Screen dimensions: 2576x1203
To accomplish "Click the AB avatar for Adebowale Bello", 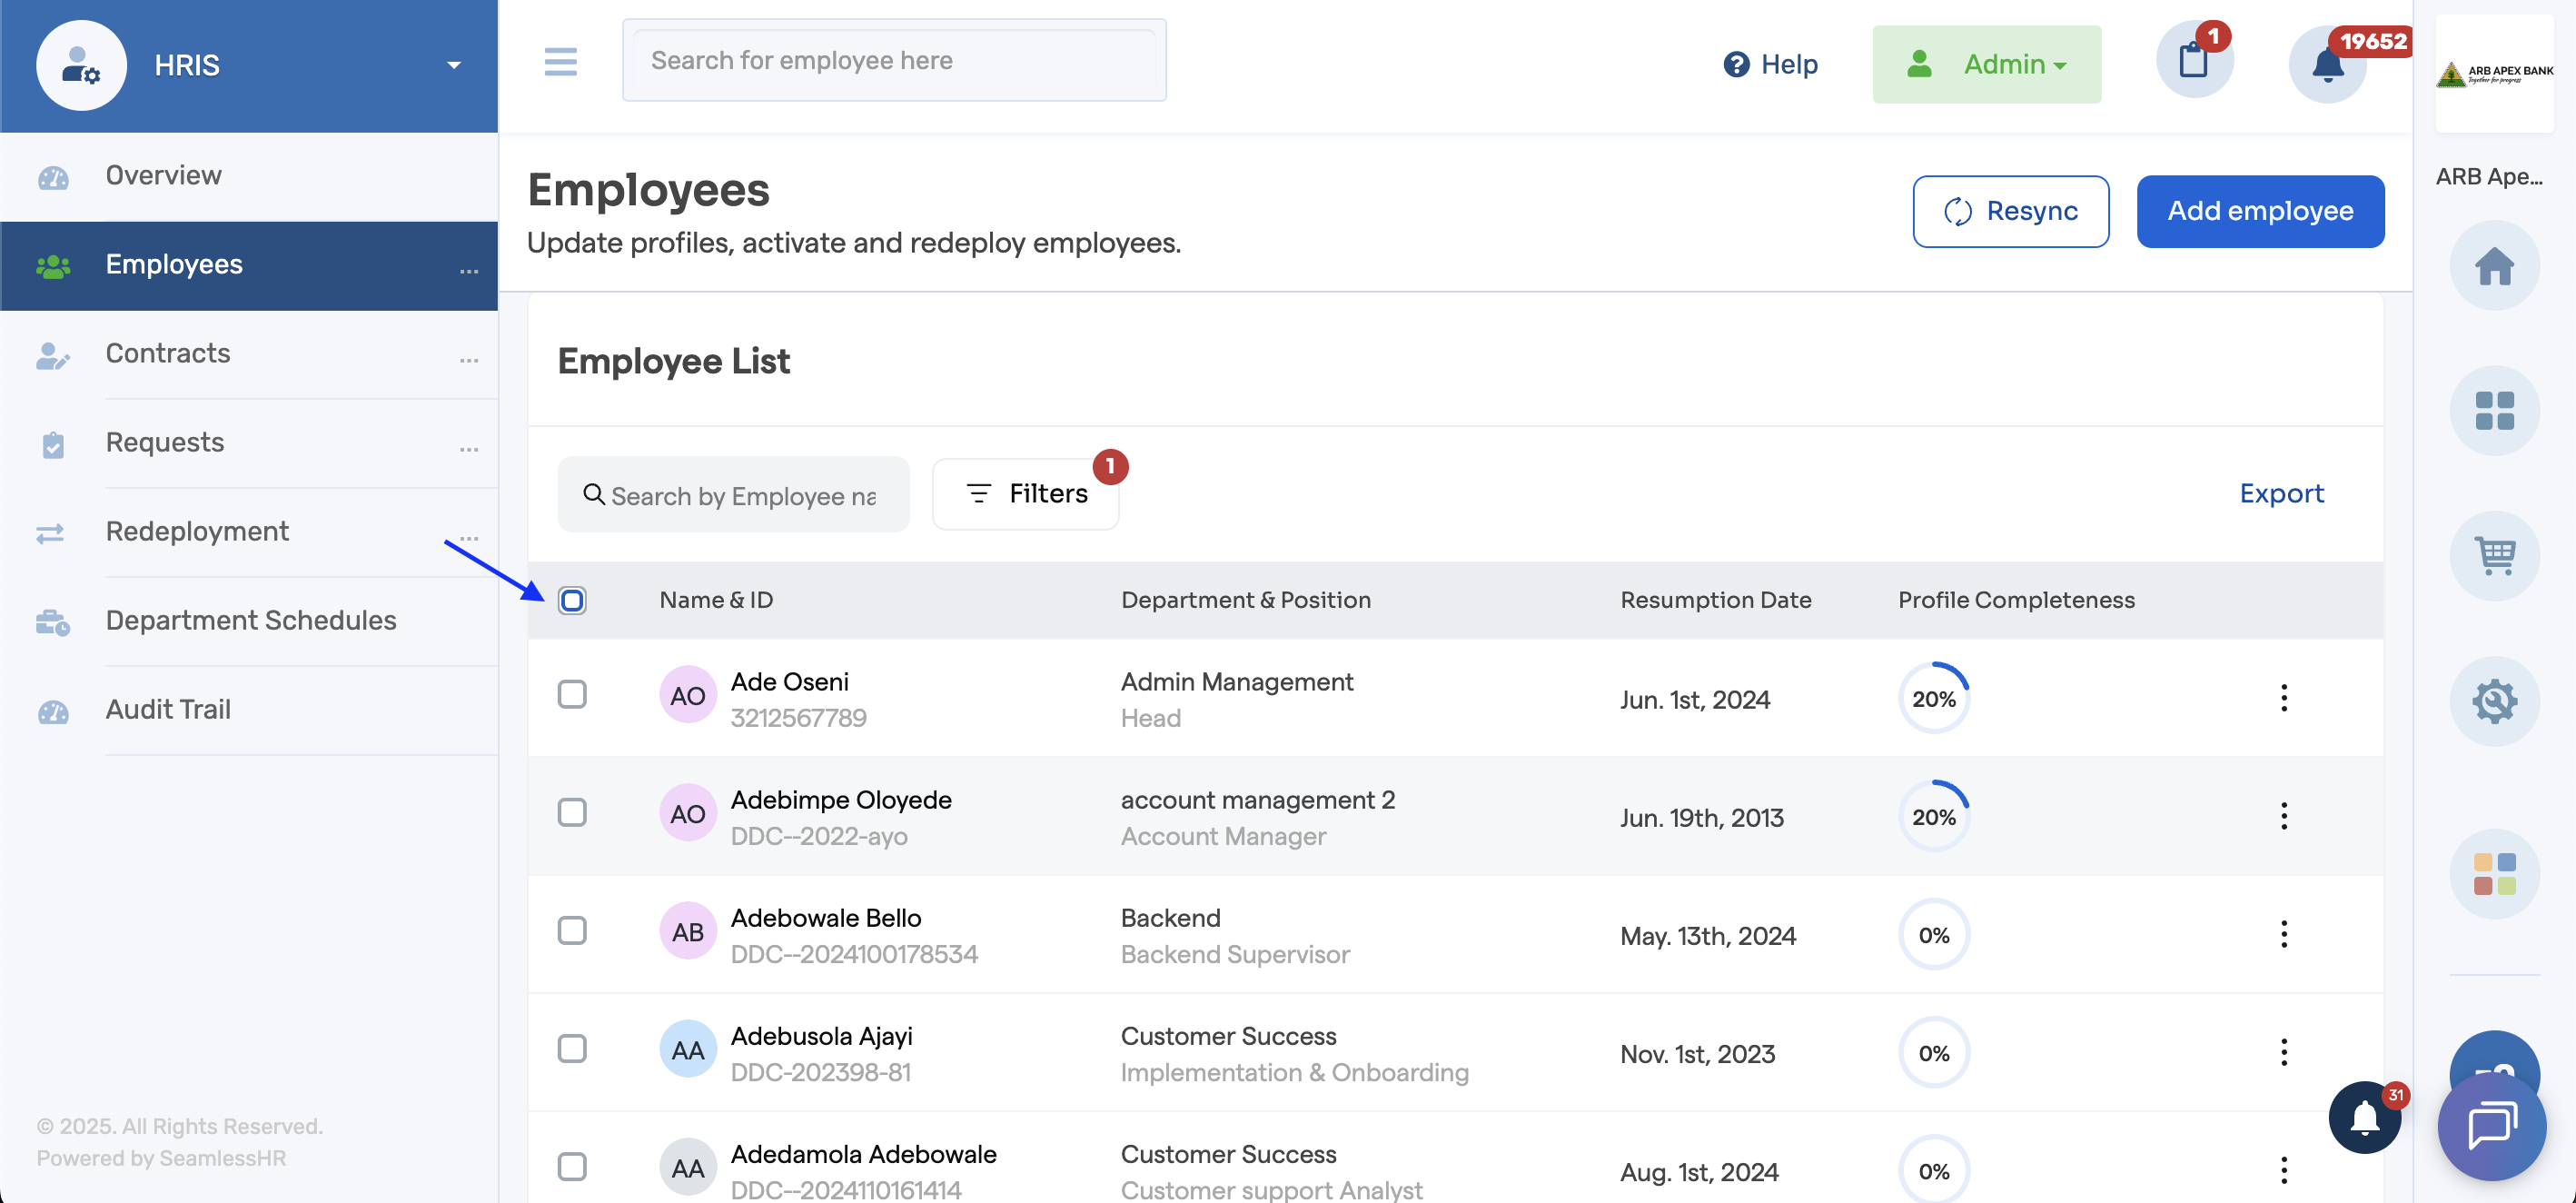I will [688, 932].
